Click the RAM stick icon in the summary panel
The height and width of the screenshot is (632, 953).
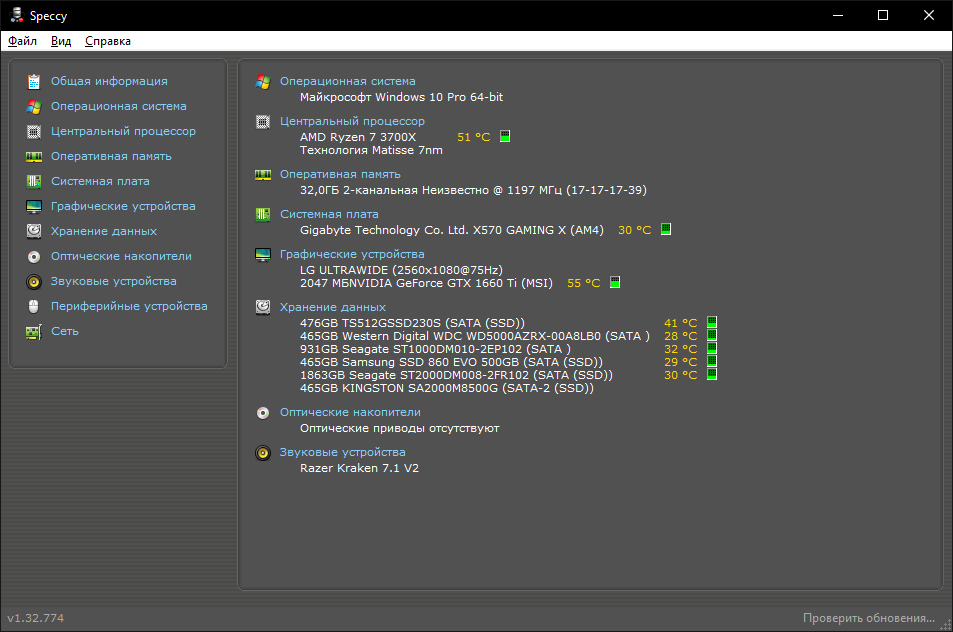click(x=263, y=174)
